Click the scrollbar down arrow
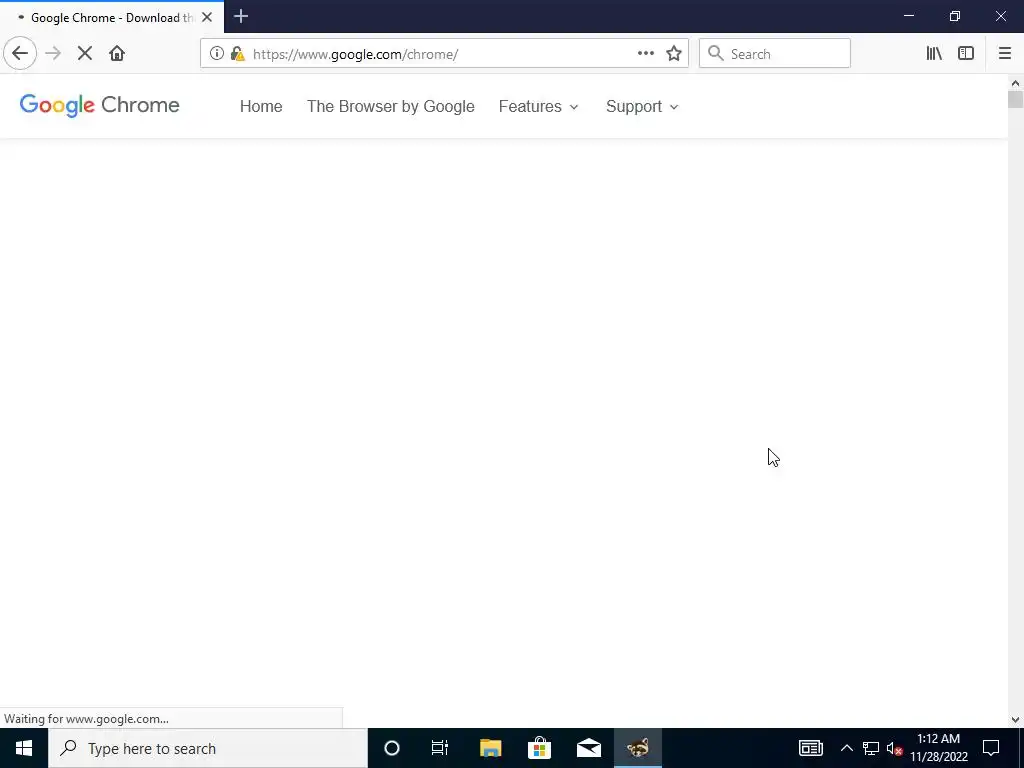 click(x=1015, y=720)
